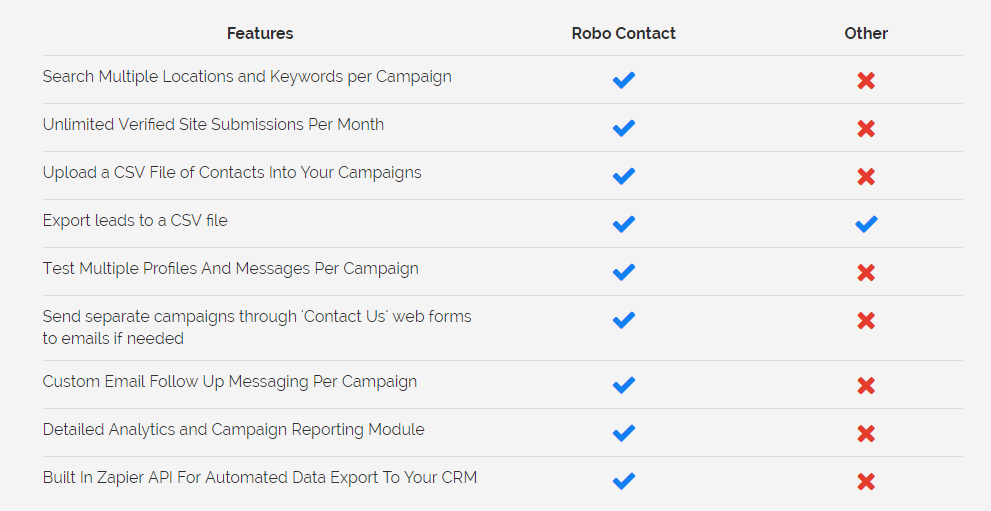
Task: Click 'Built In Zapier API' feature text
Action: pyautogui.click(x=260, y=477)
